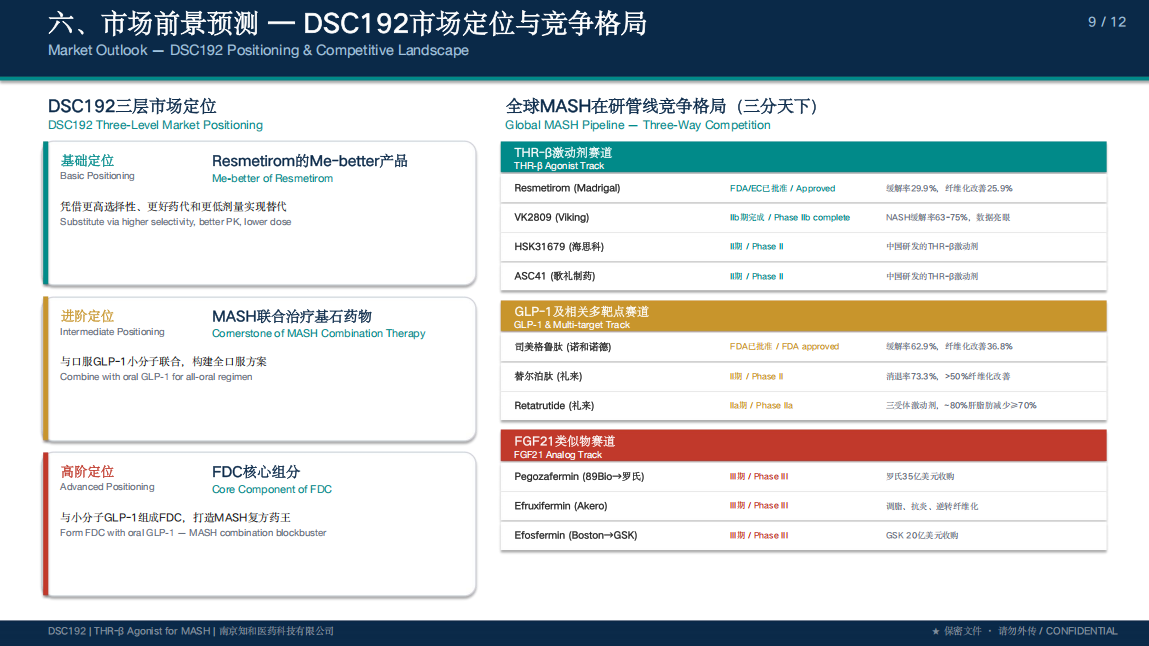Select the '进阶定位' label

coord(87,316)
